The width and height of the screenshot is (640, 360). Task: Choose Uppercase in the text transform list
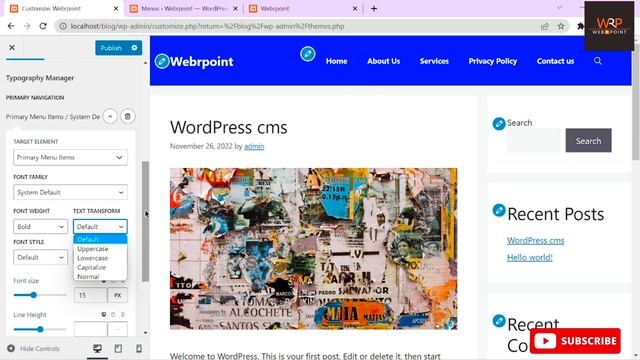pos(100,249)
